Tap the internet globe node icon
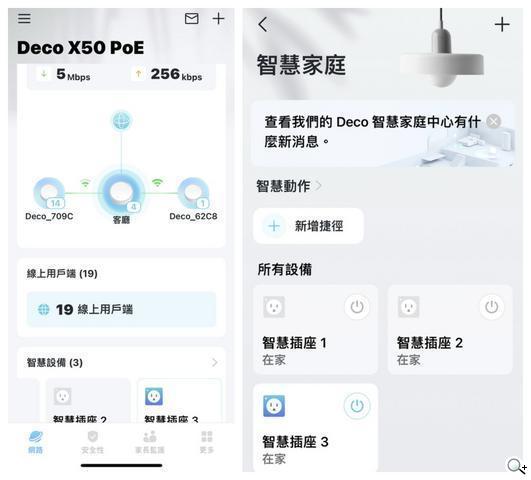The width and height of the screenshot is (531, 480). 122,120
